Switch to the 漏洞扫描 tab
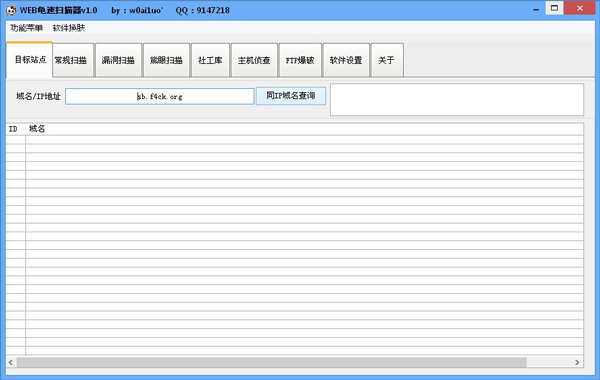The height and width of the screenshot is (380, 600). coord(118,60)
